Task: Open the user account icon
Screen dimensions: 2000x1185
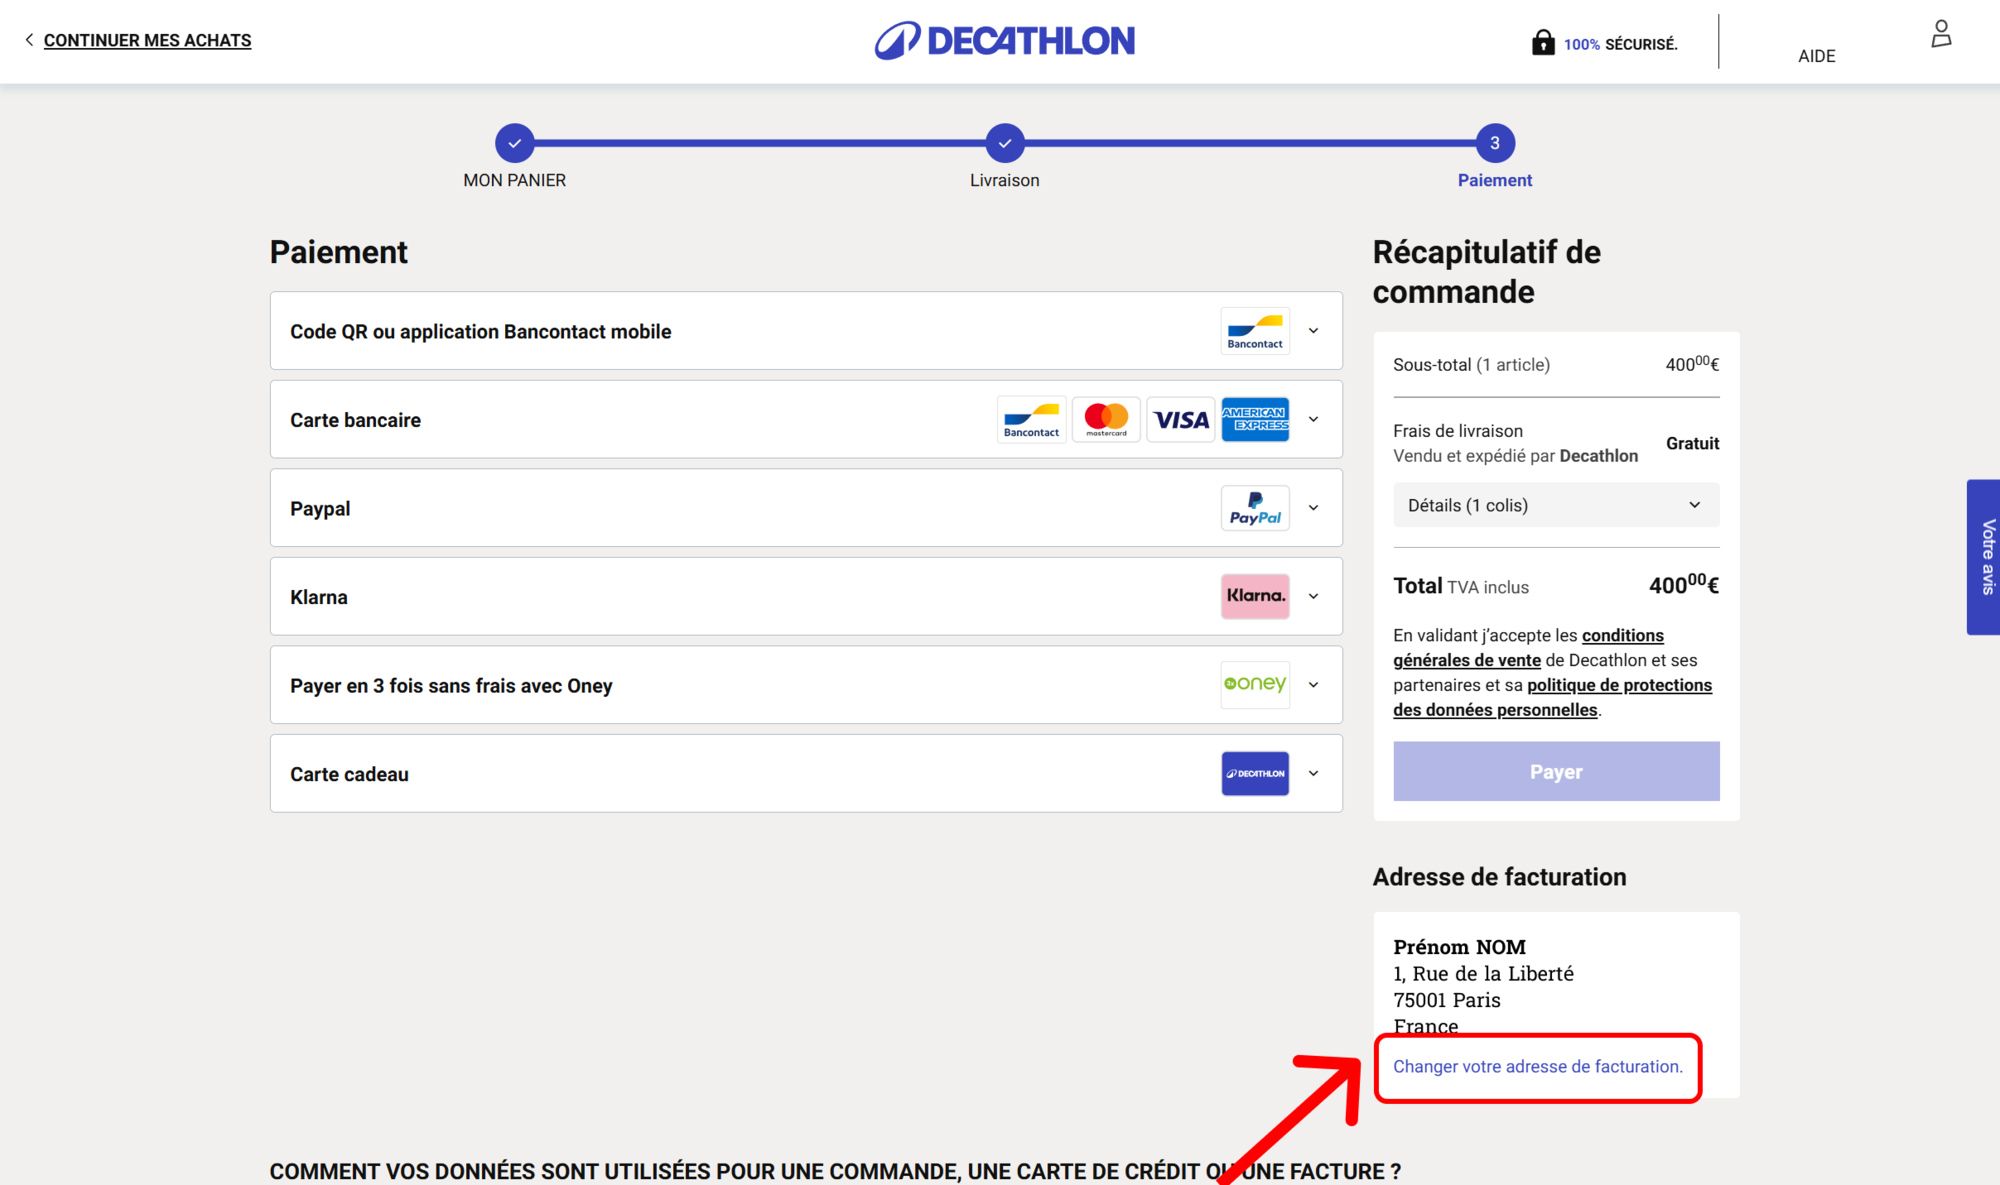Action: 1941,34
